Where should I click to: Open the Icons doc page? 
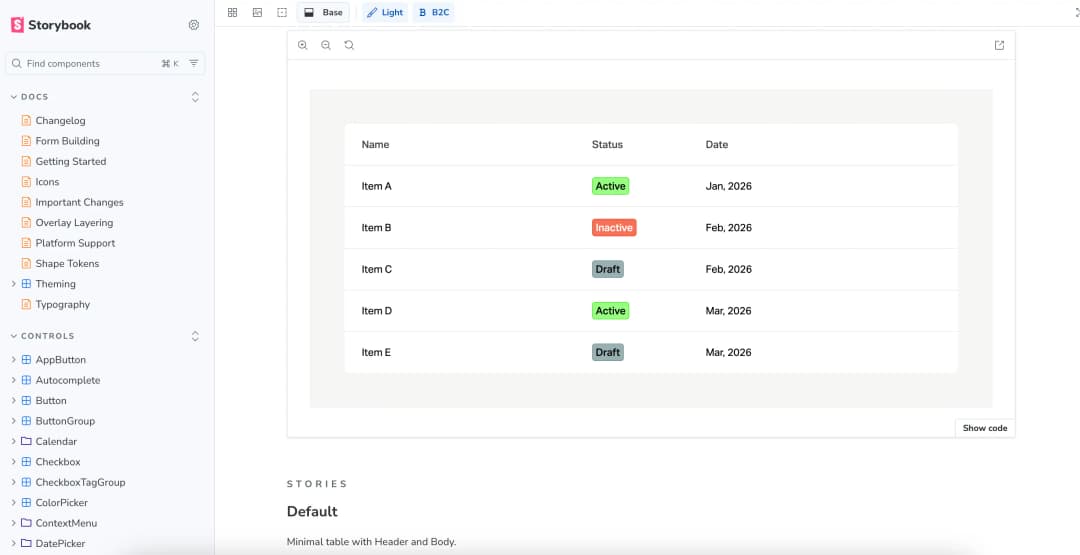click(47, 182)
